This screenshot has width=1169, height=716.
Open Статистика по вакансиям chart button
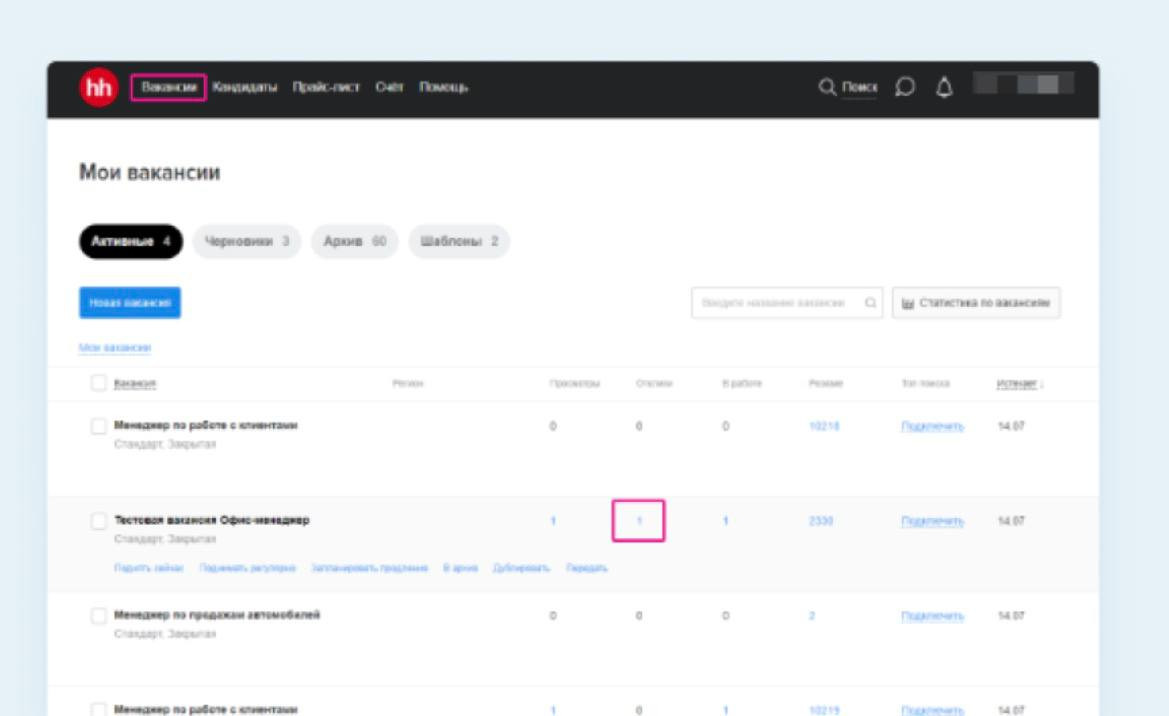point(976,303)
